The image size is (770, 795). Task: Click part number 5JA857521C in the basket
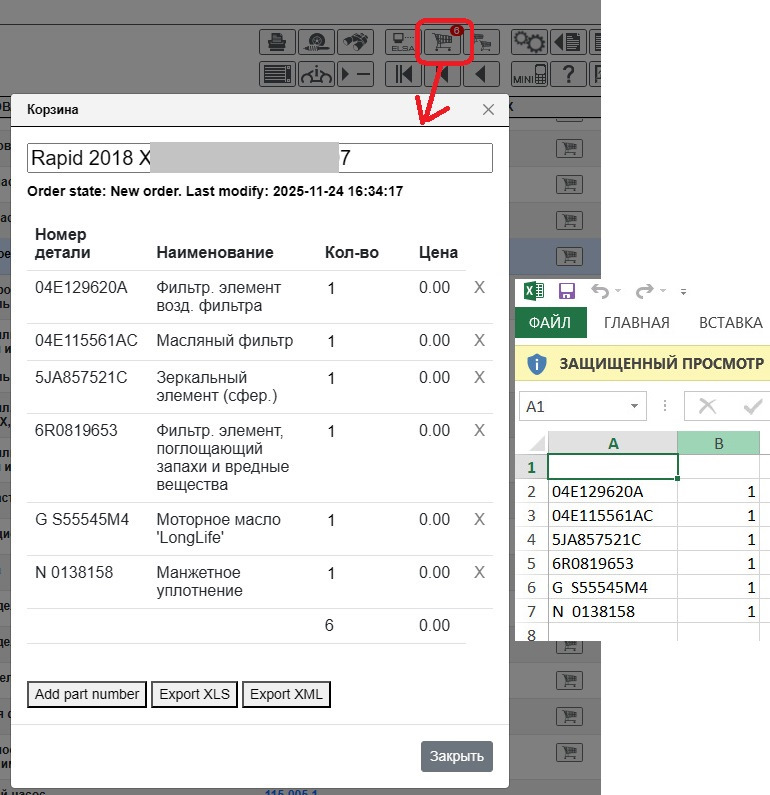pyautogui.click(x=81, y=377)
